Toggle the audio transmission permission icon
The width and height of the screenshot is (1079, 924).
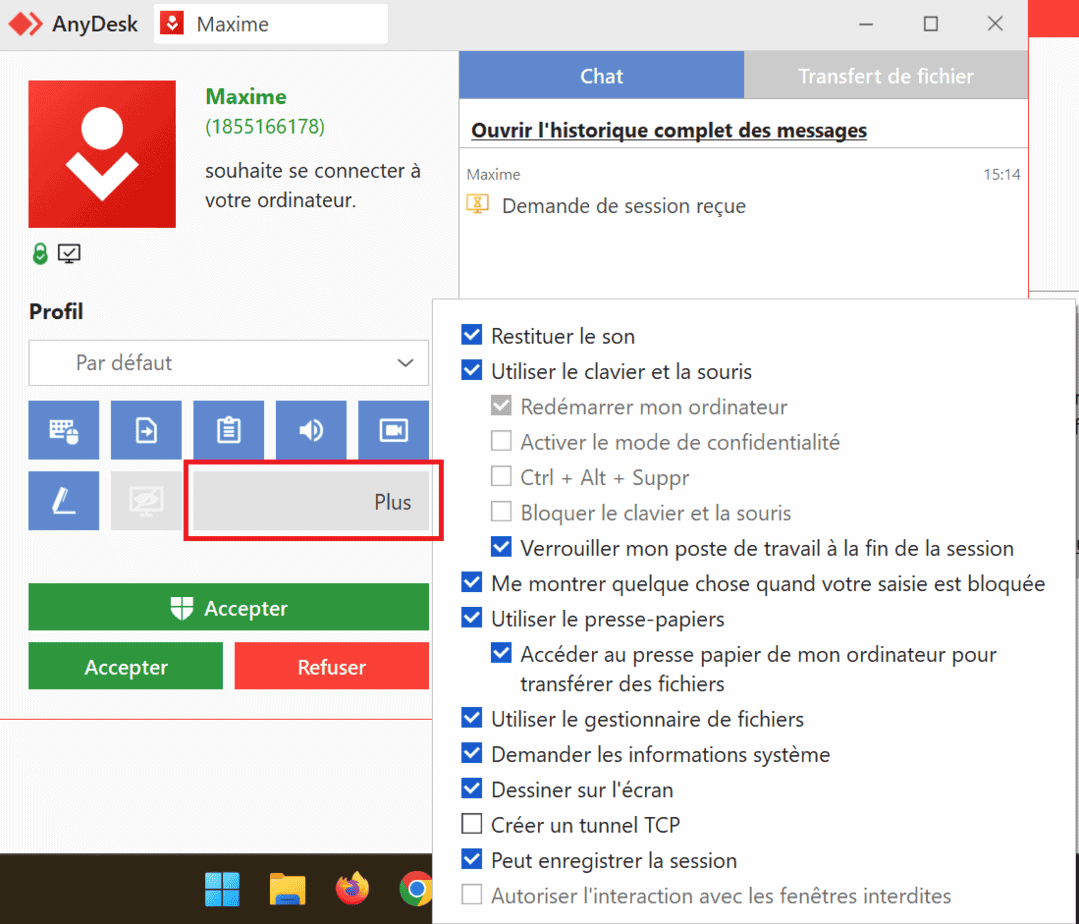(x=311, y=430)
